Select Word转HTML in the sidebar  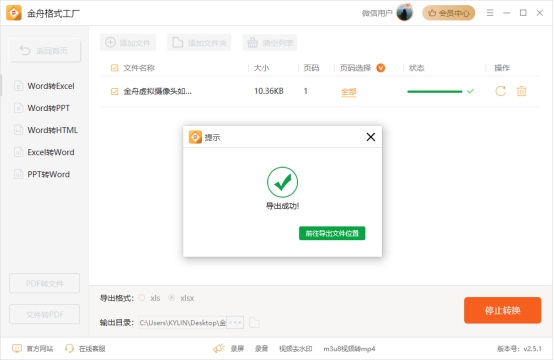click(x=45, y=130)
